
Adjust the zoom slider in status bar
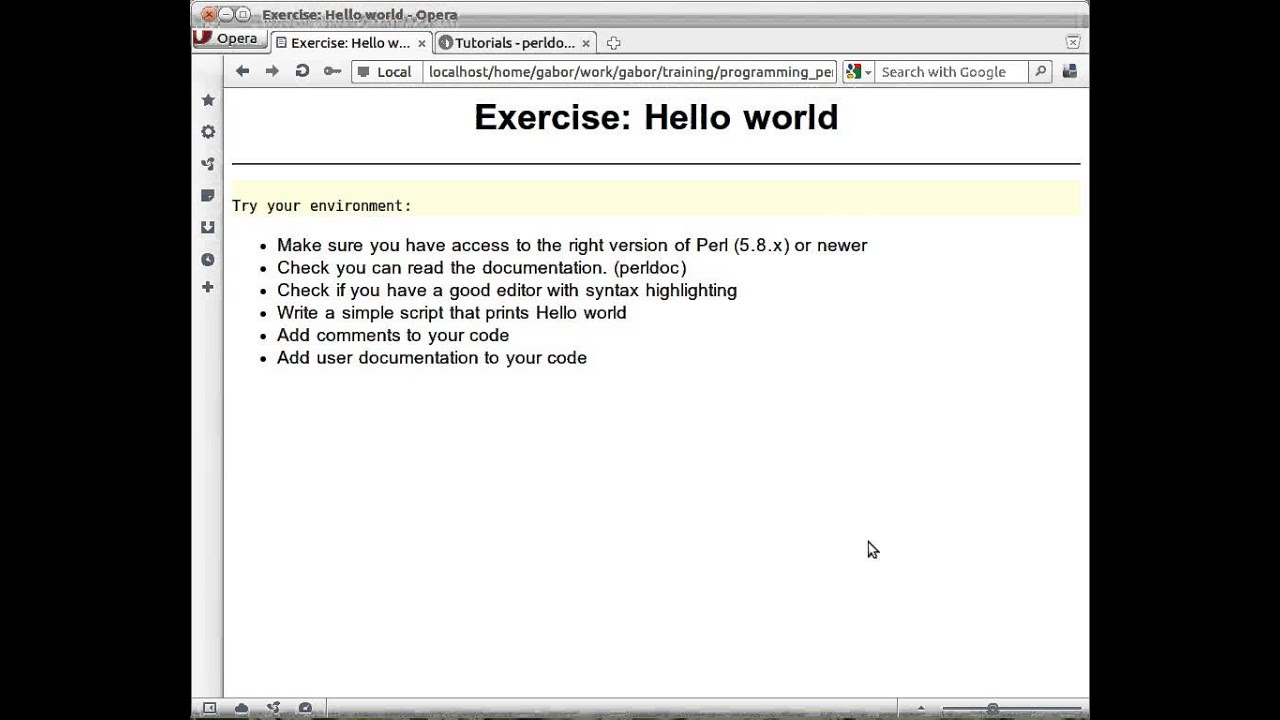pyautogui.click(x=1011, y=709)
